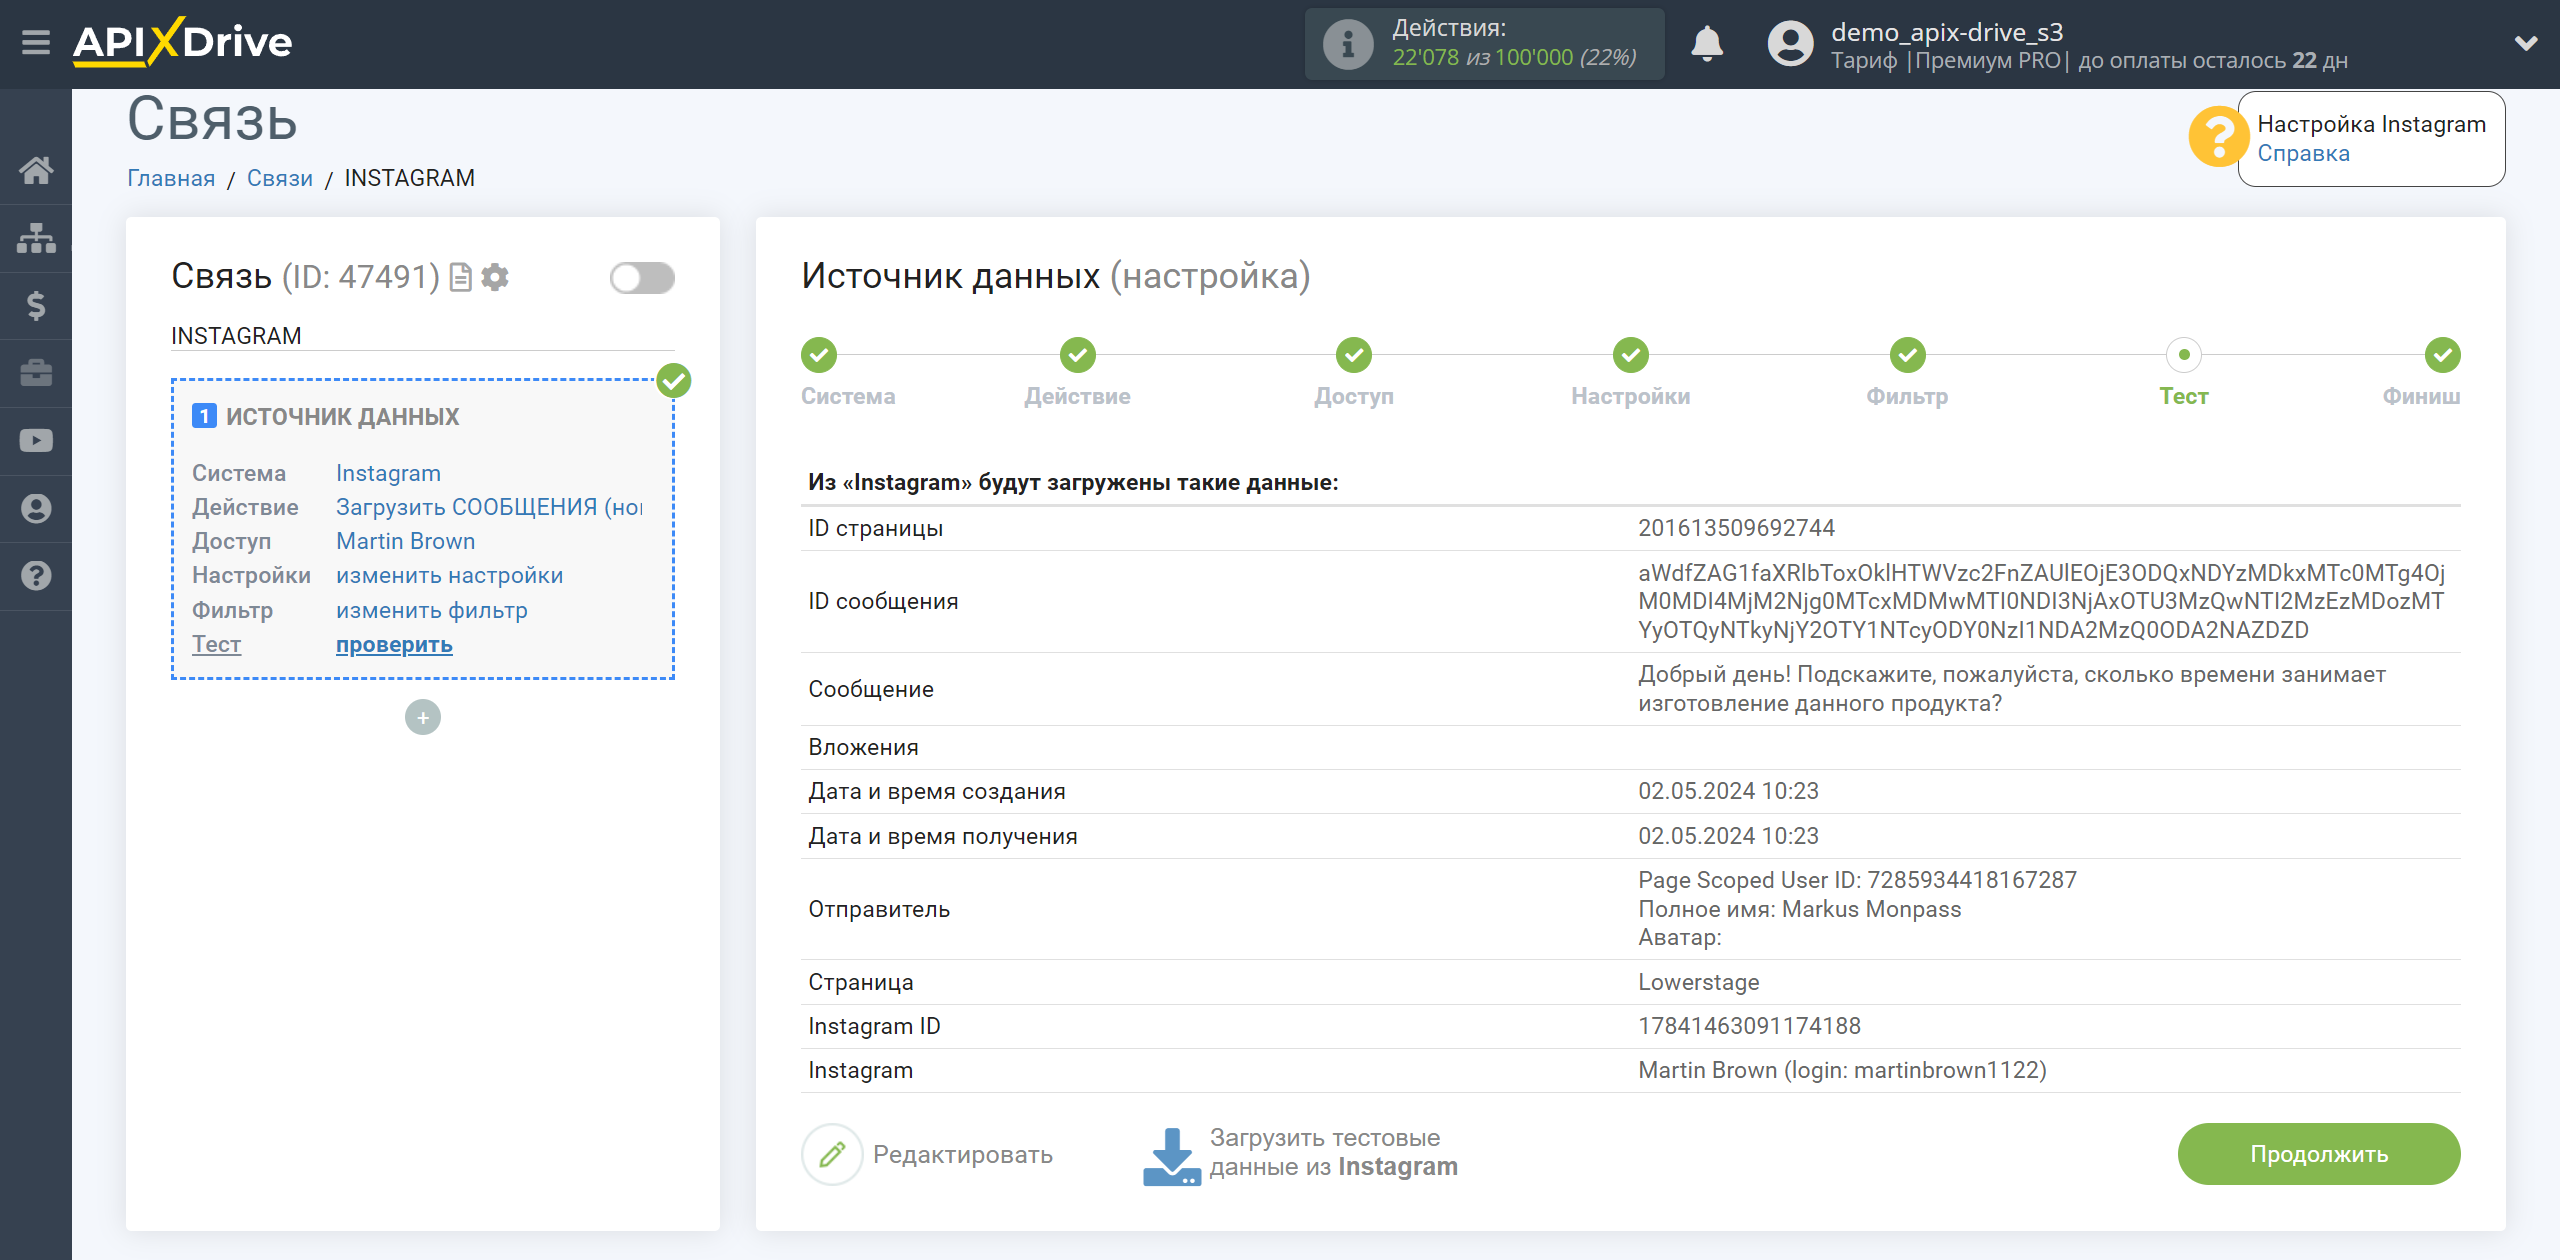
Task: Go to Финиш step
Action: (2443, 355)
